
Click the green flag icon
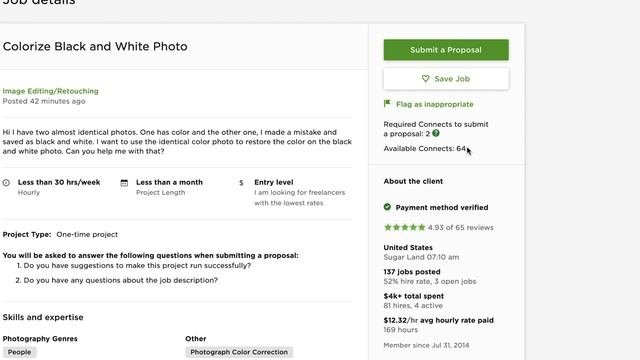[387, 104]
